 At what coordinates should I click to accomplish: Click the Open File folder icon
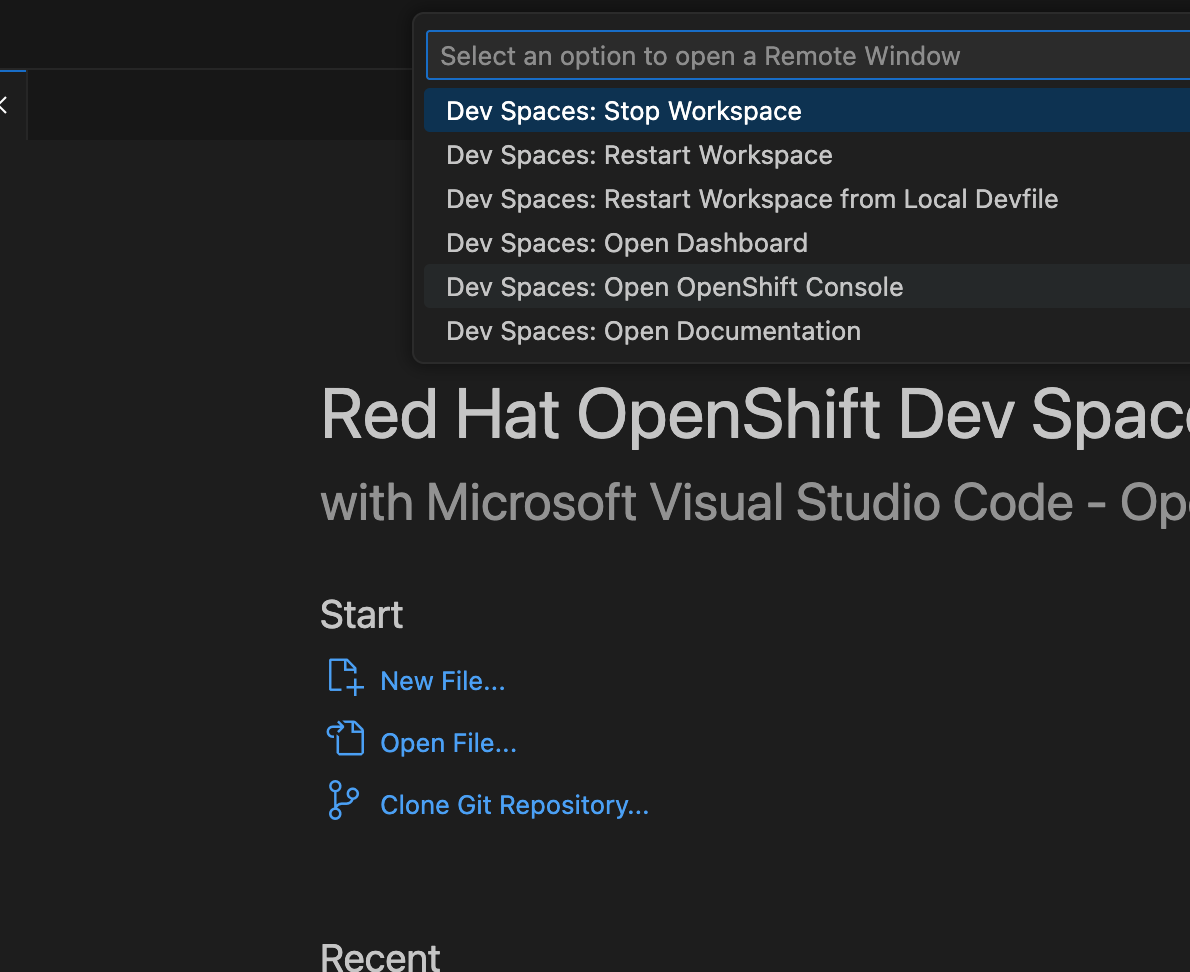(x=345, y=740)
